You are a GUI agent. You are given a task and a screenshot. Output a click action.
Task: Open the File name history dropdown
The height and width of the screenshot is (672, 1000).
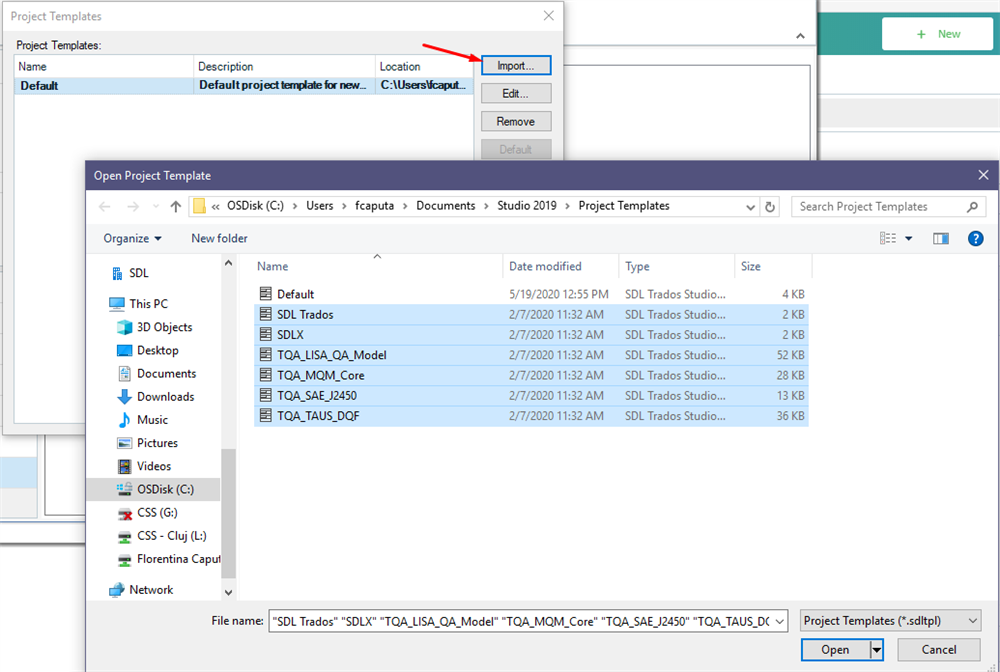(780, 621)
